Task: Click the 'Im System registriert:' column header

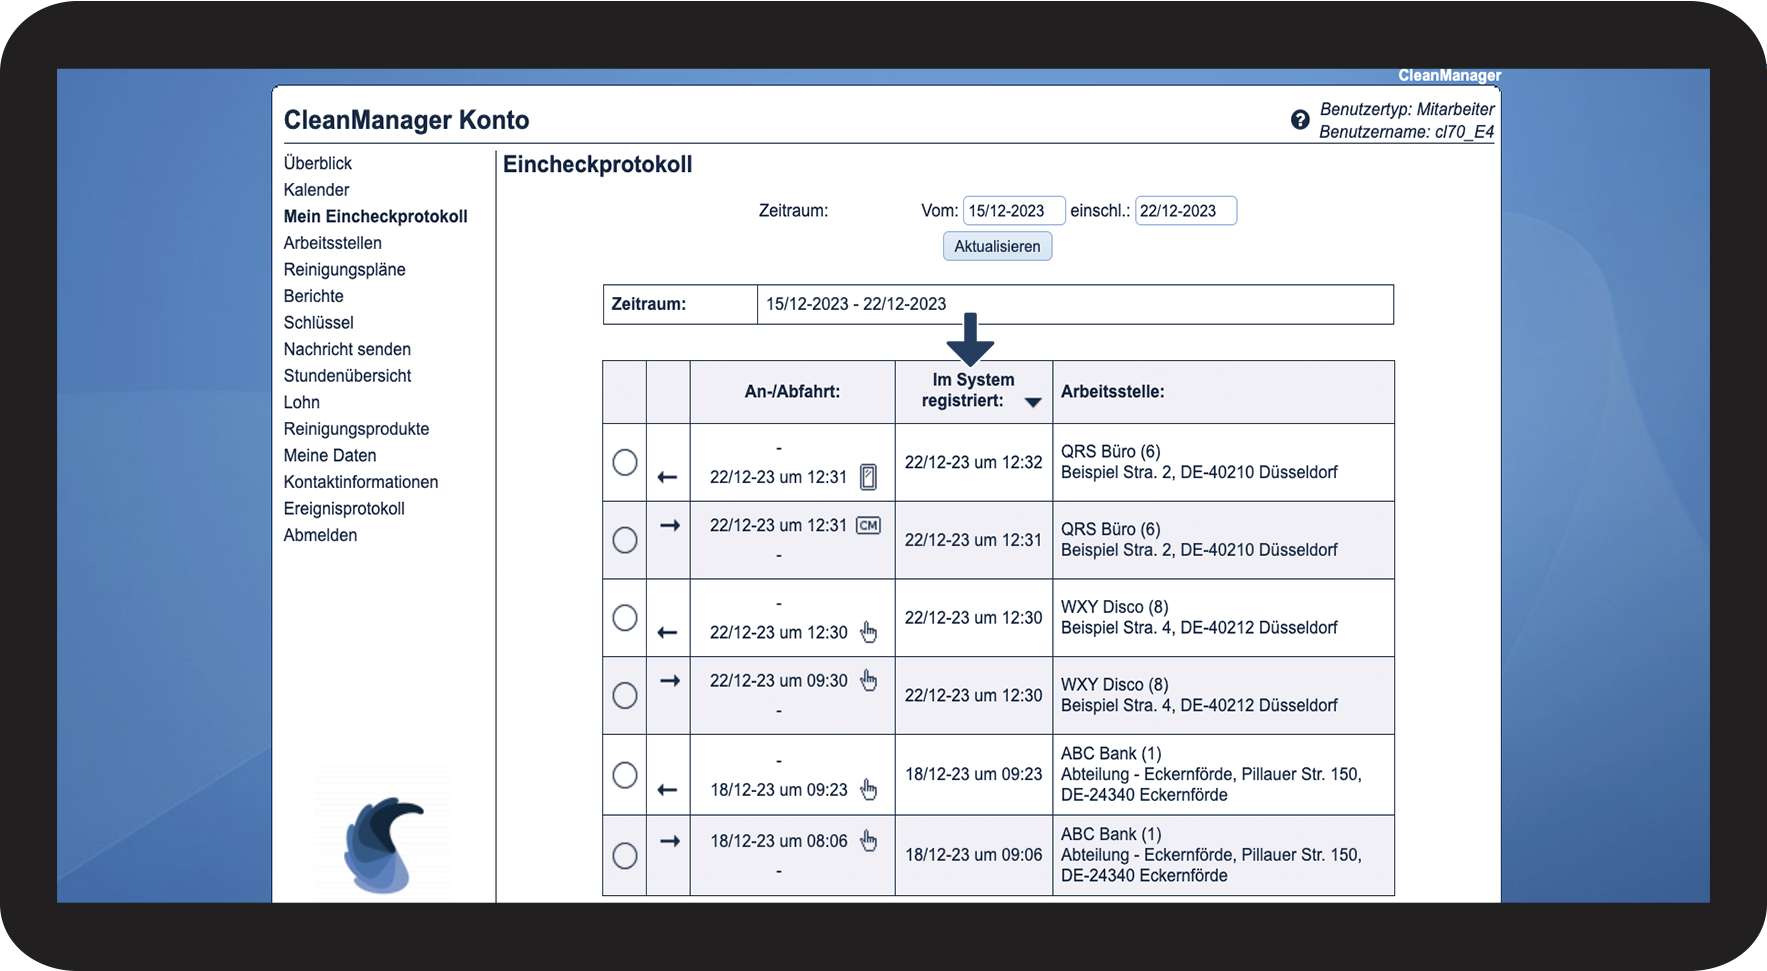Action: [973, 391]
